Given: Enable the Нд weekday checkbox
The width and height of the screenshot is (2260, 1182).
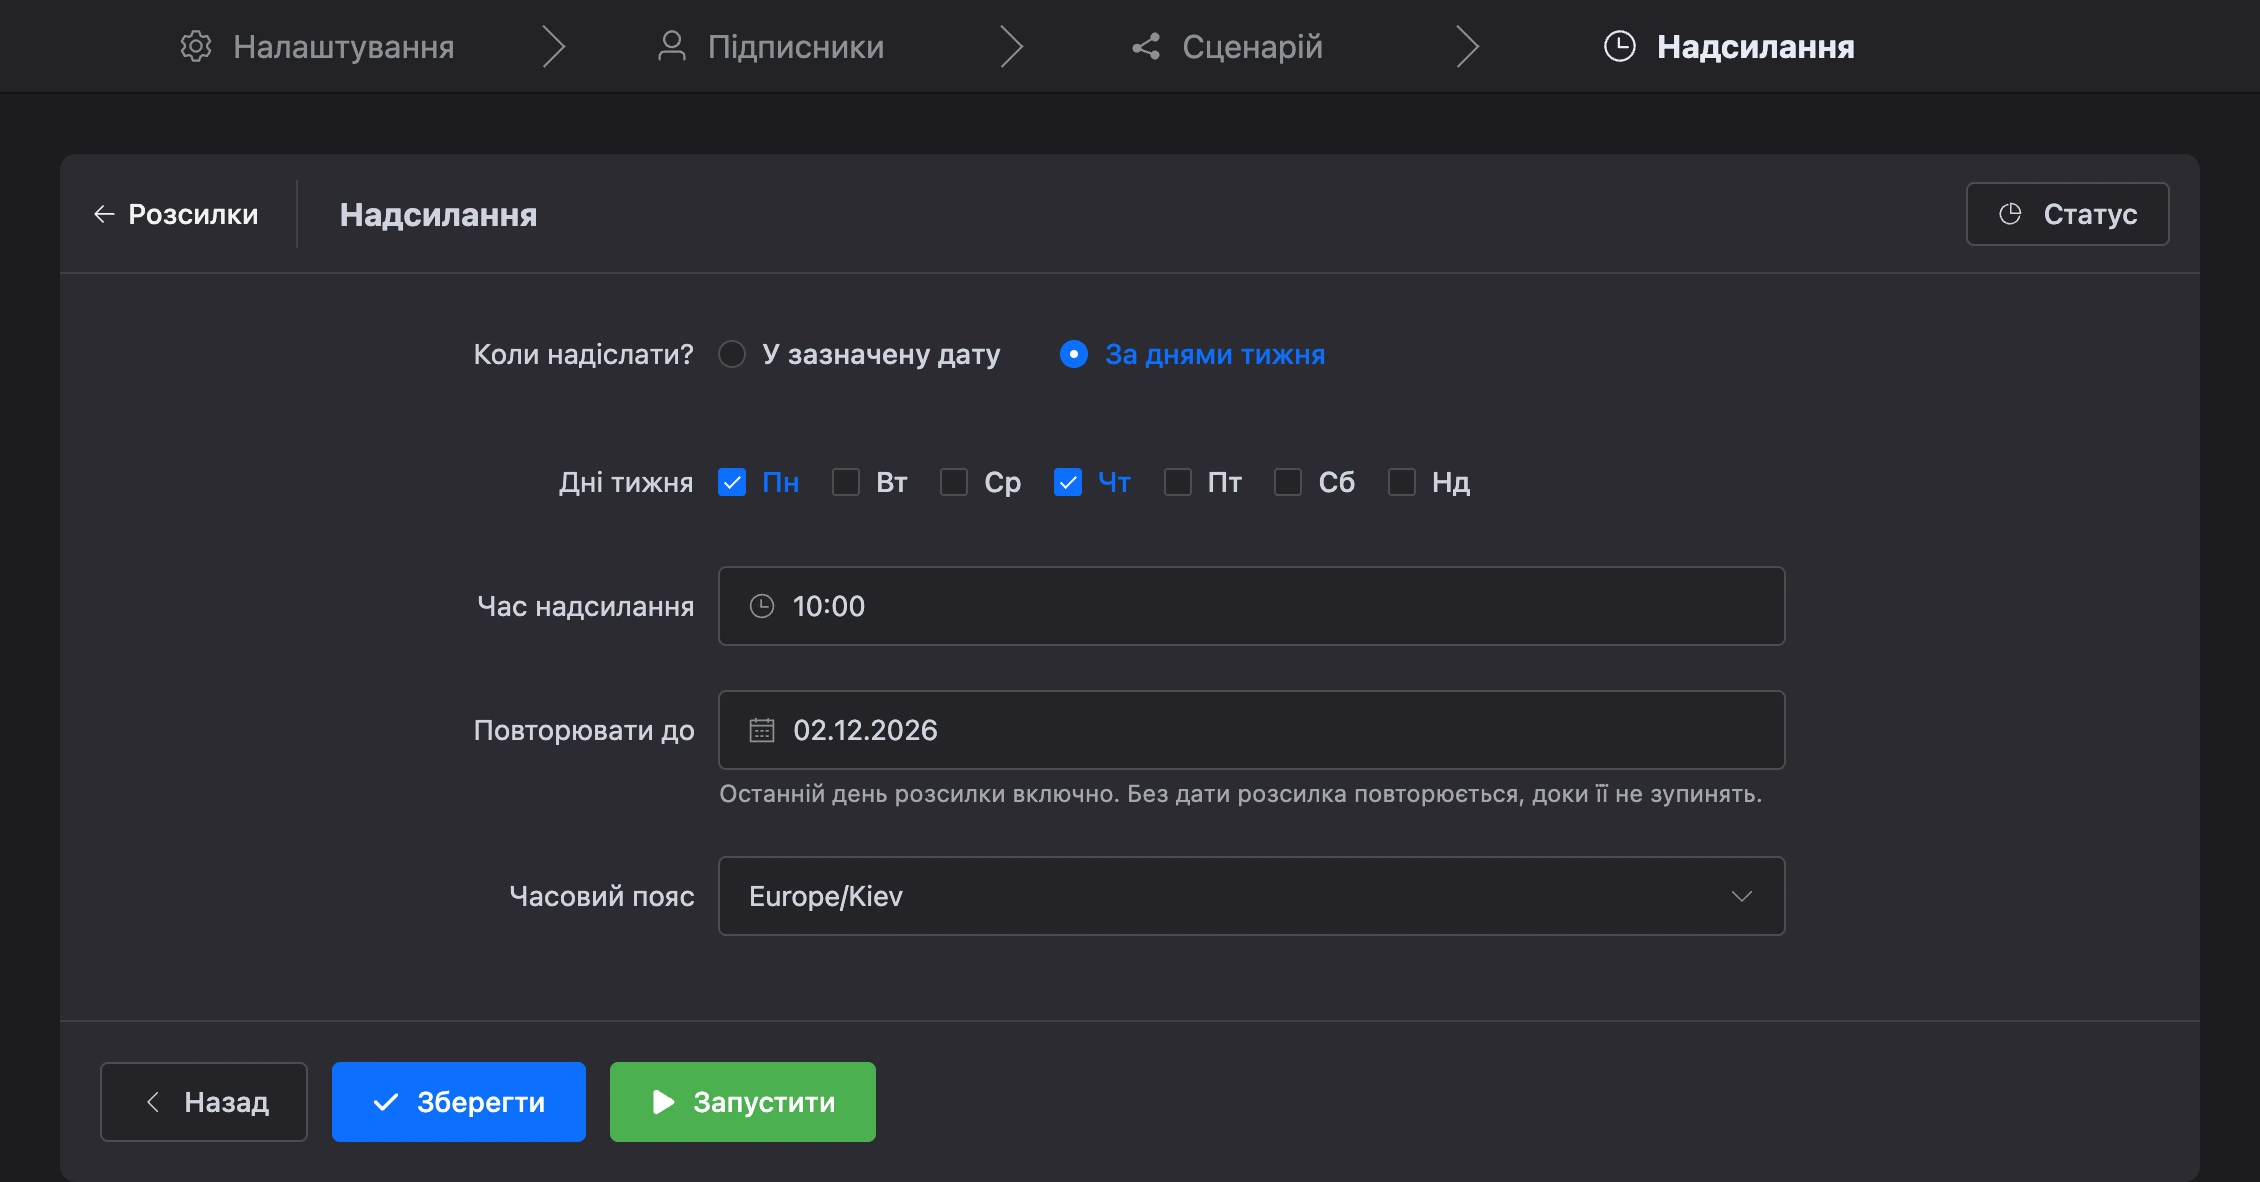Looking at the screenshot, I should tap(1402, 482).
